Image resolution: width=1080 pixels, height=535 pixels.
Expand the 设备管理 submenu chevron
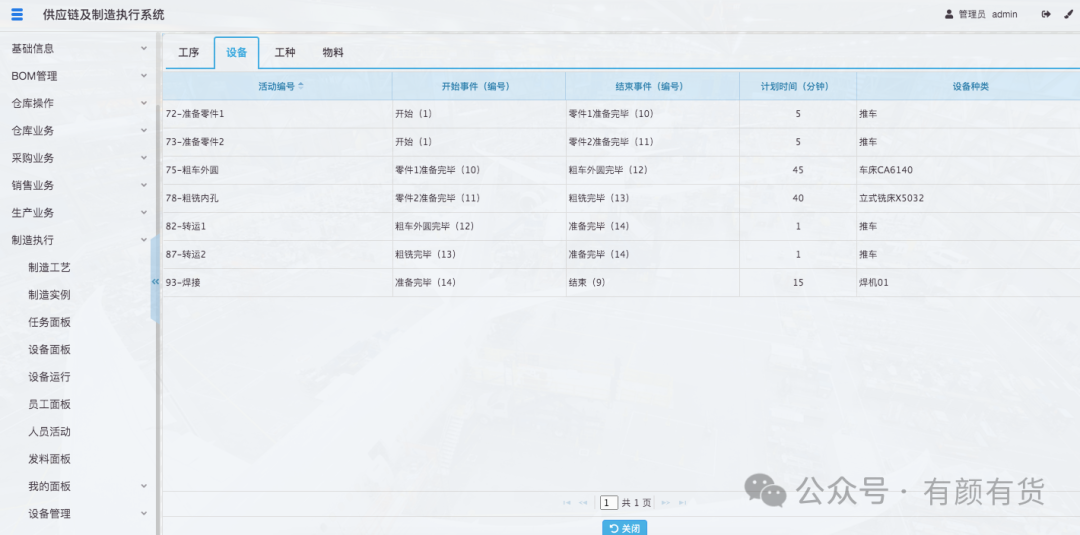pos(144,514)
